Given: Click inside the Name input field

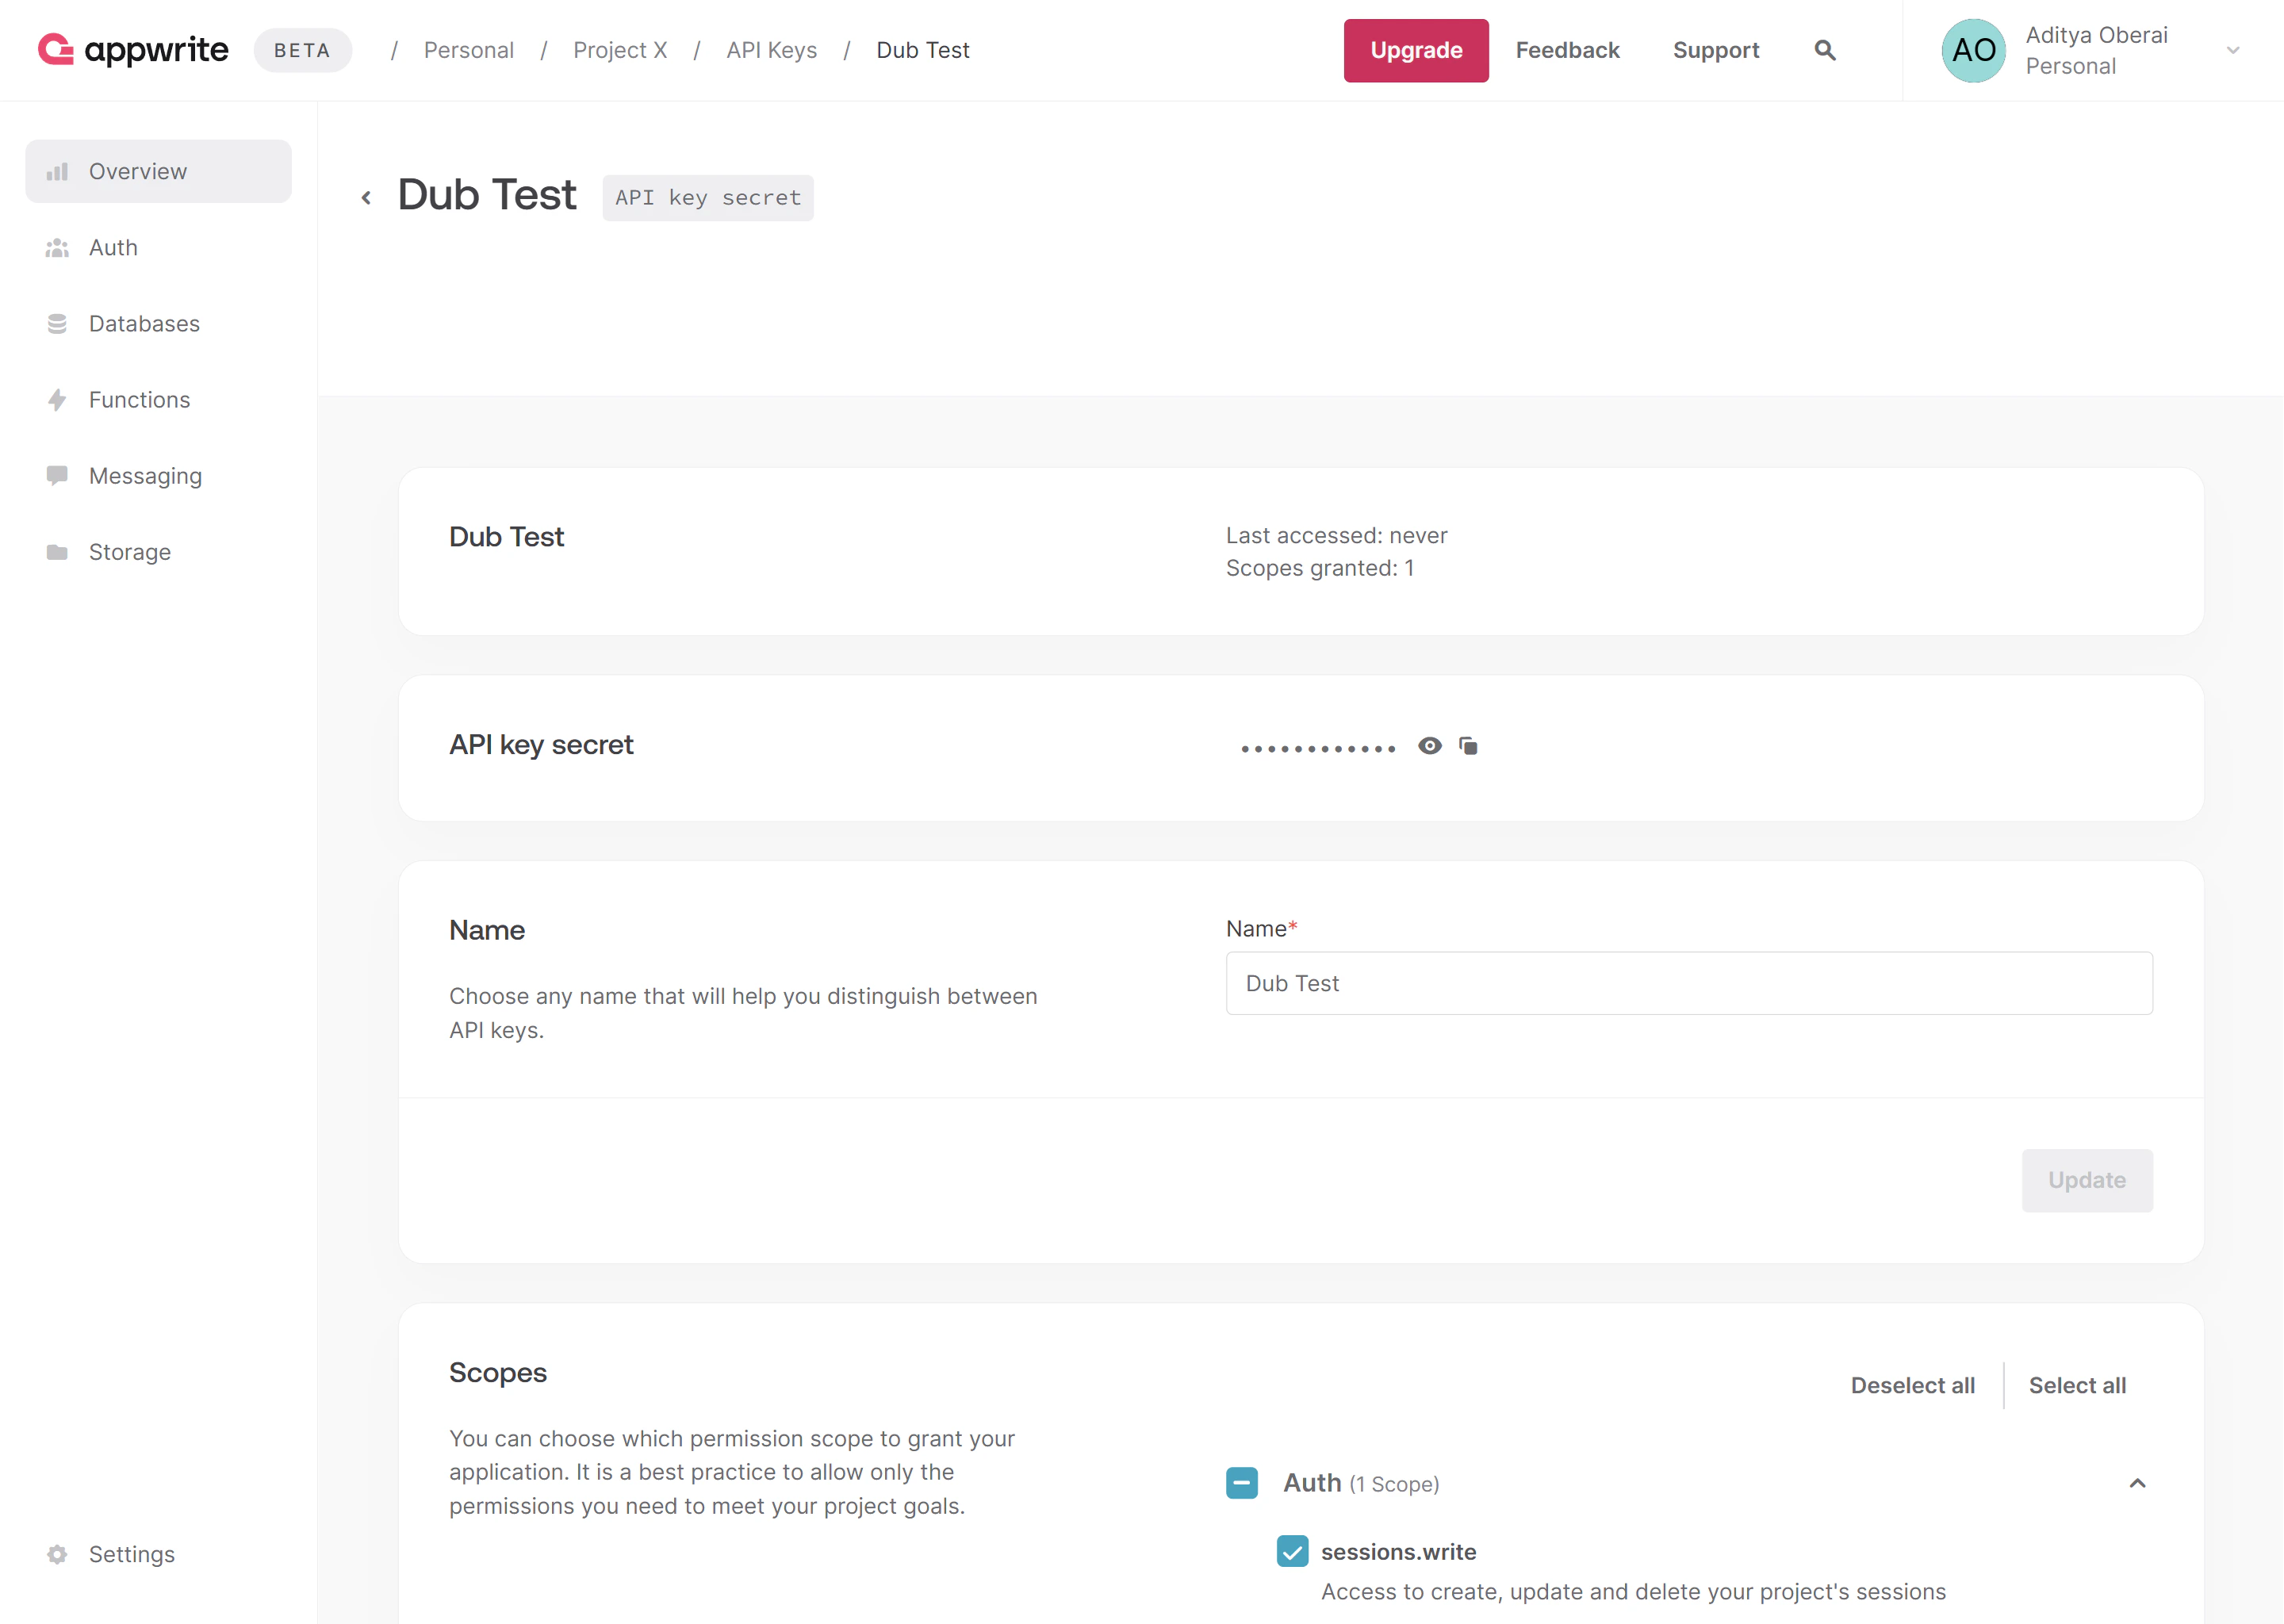Looking at the screenshot, I should [x=1688, y=983].
